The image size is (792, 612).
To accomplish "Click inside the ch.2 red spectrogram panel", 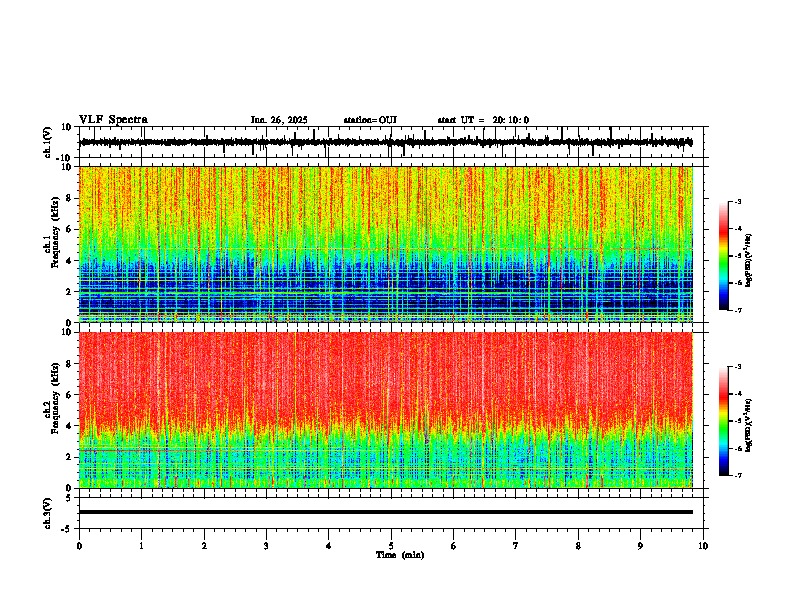I will [386, 410].
